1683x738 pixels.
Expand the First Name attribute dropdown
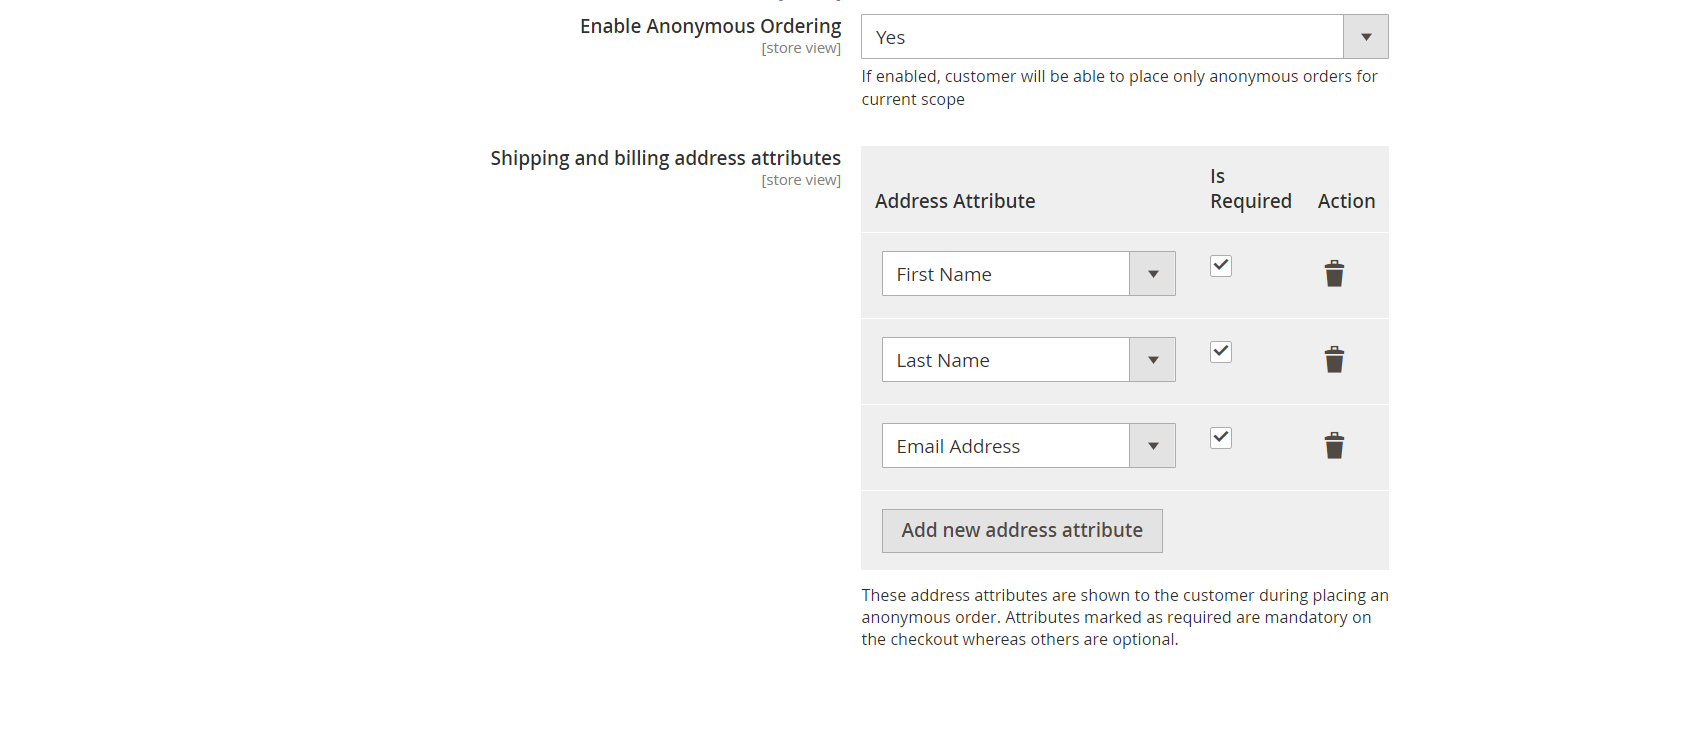point(1028,274)
